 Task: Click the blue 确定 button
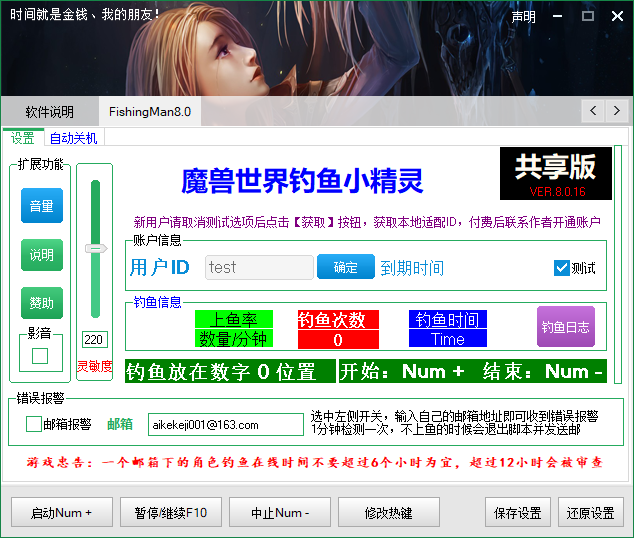(x=346, y=267)
